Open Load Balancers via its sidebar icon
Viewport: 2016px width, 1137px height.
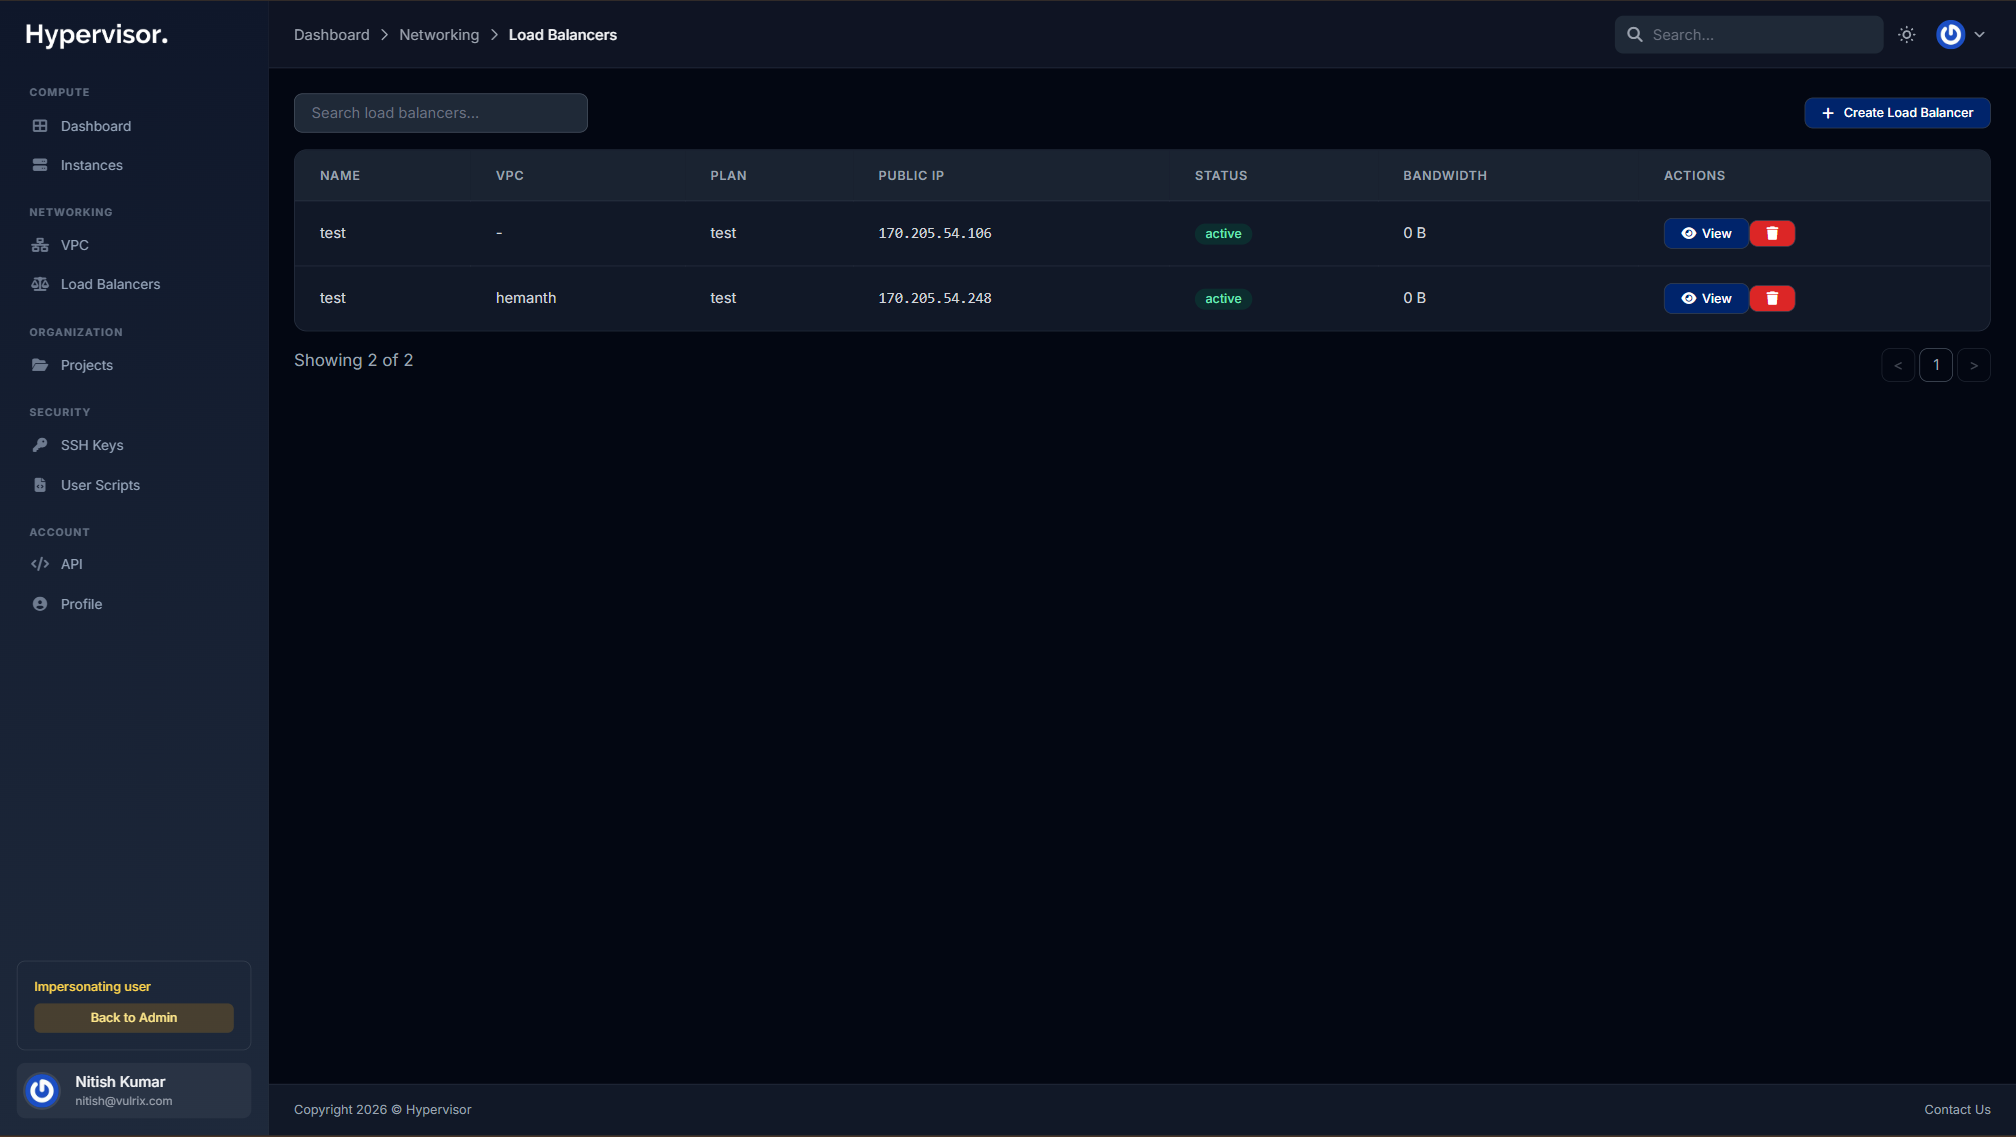pyautogui.click(x=39, y=284)
